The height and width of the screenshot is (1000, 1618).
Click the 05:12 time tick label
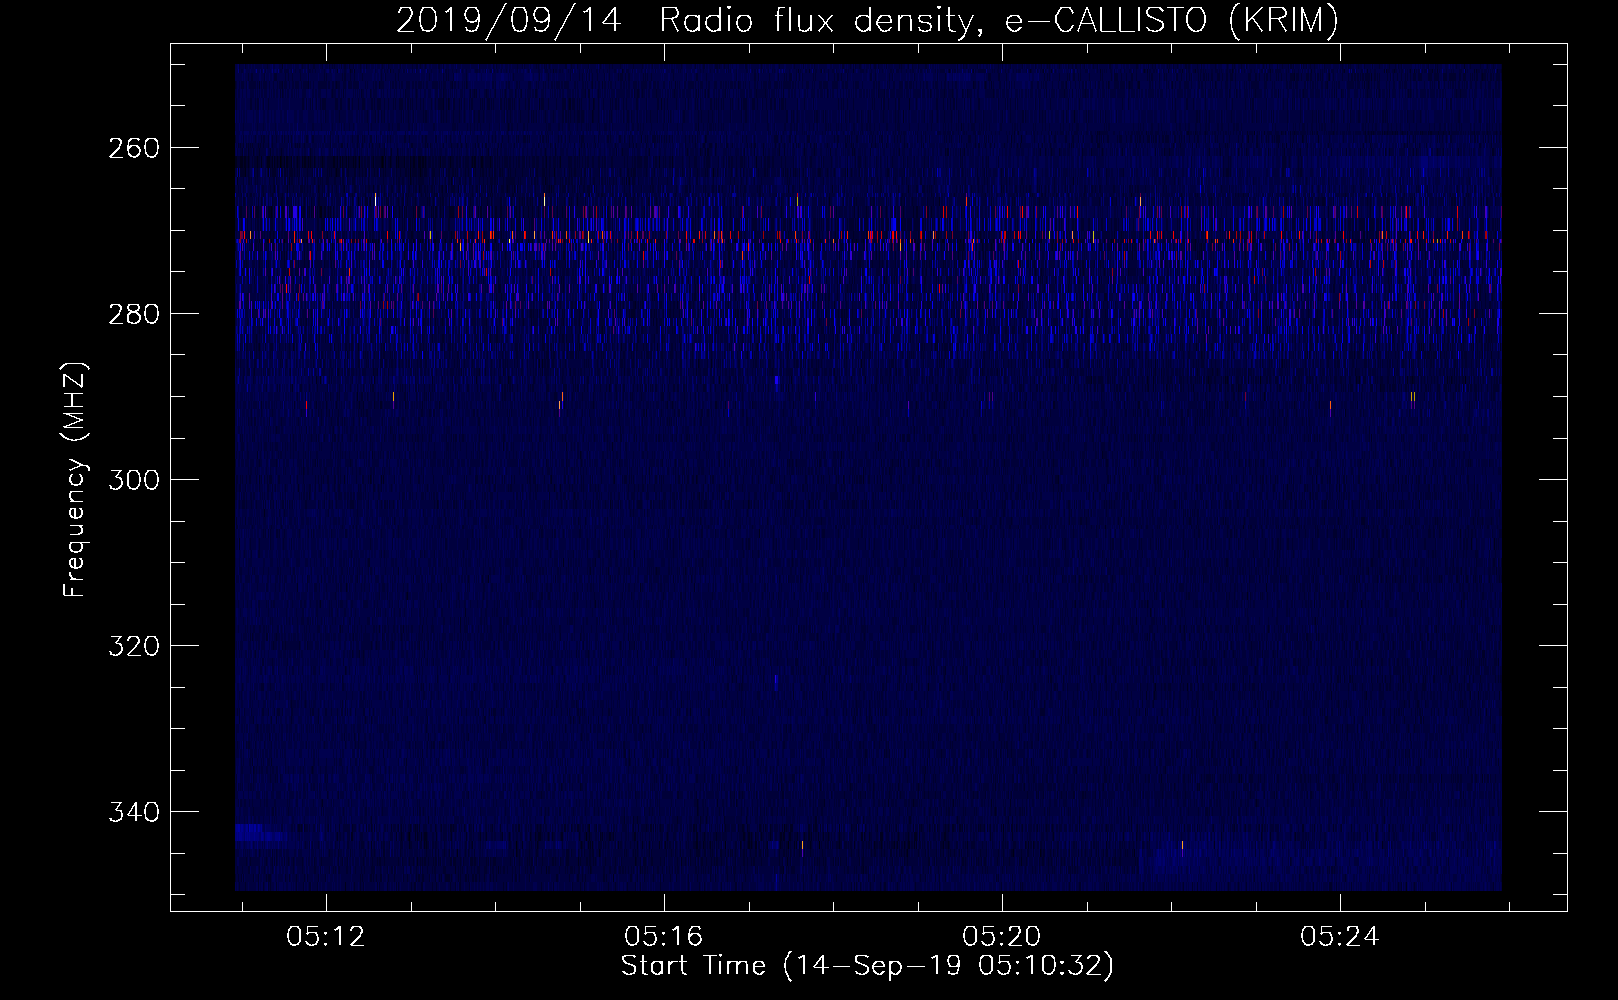tap(326, 937)
